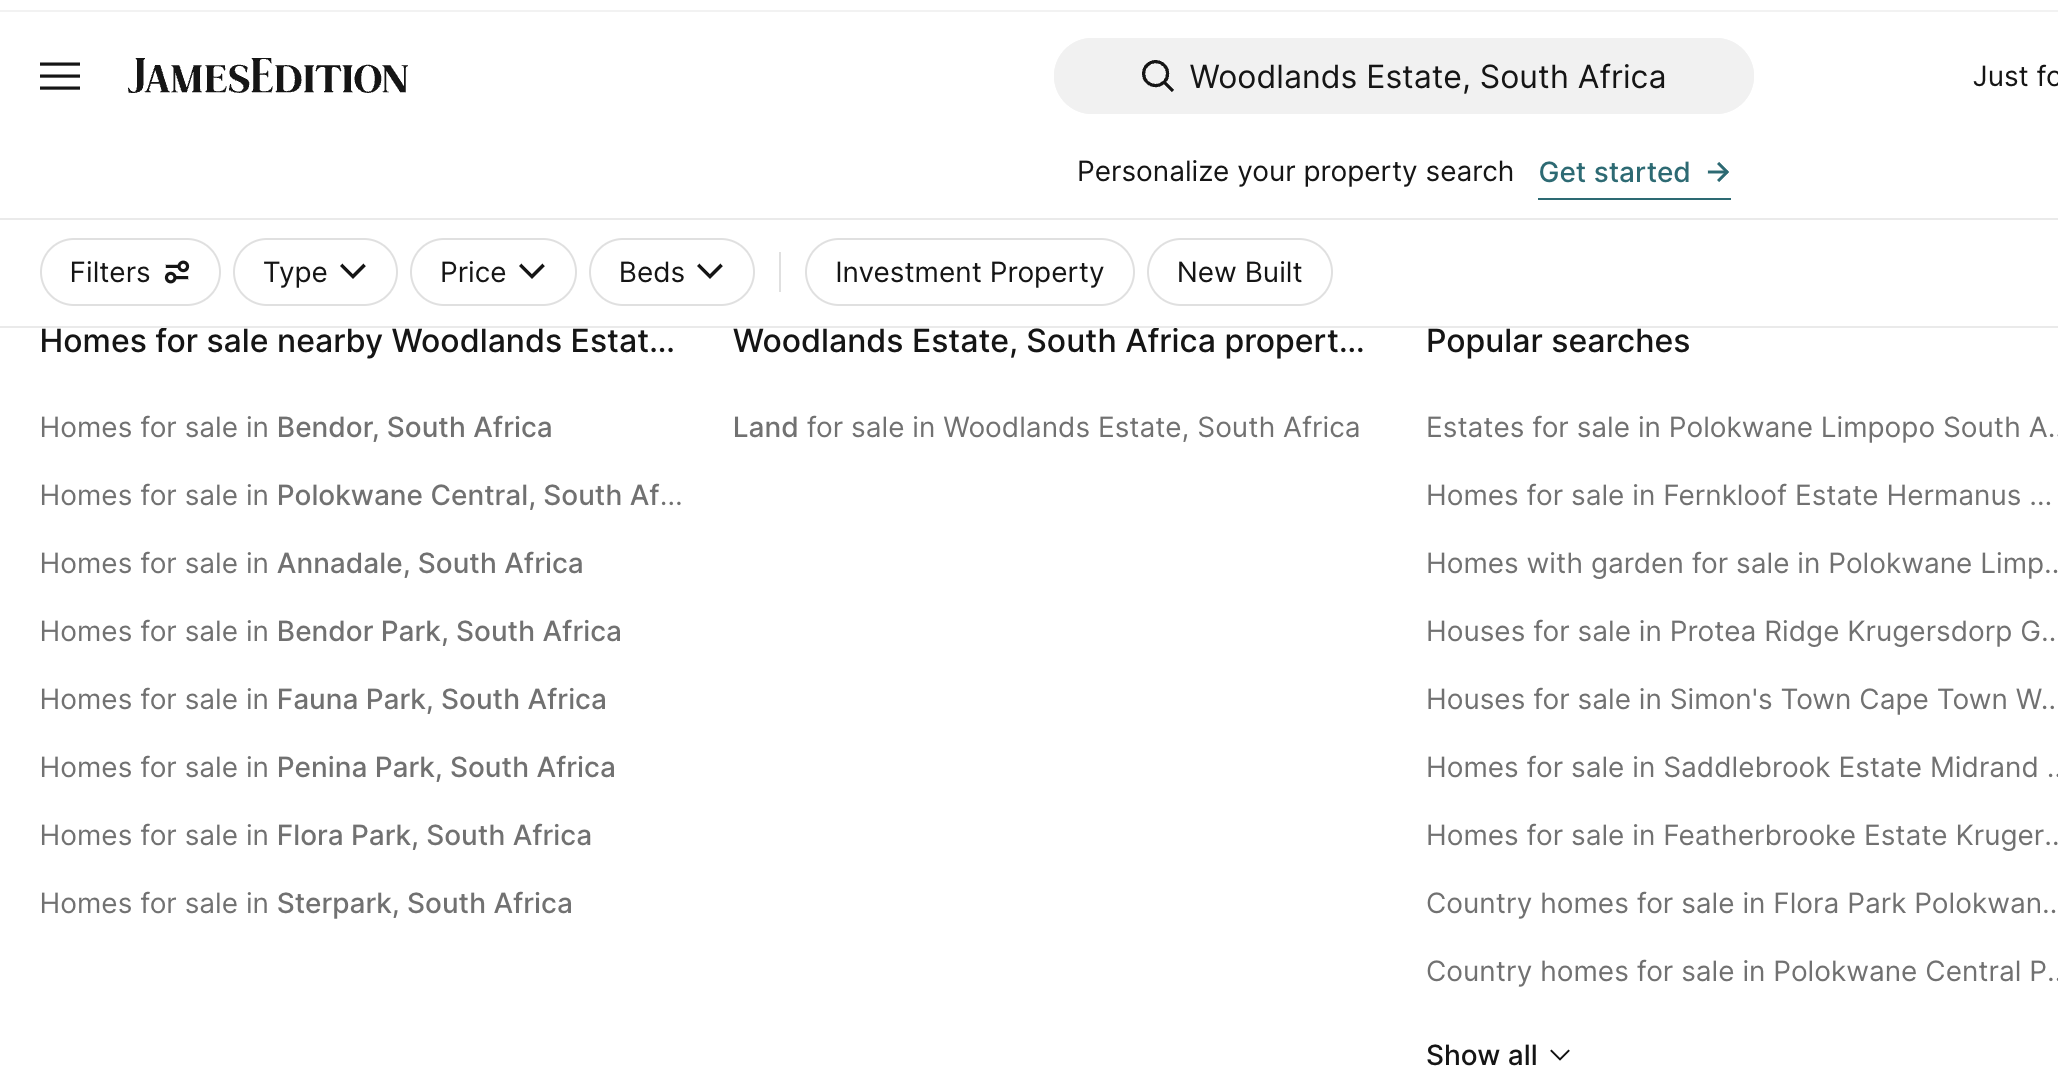Open the hamburger menu
This screenshot has width=2058, height=1092.
tap(60, 76)
